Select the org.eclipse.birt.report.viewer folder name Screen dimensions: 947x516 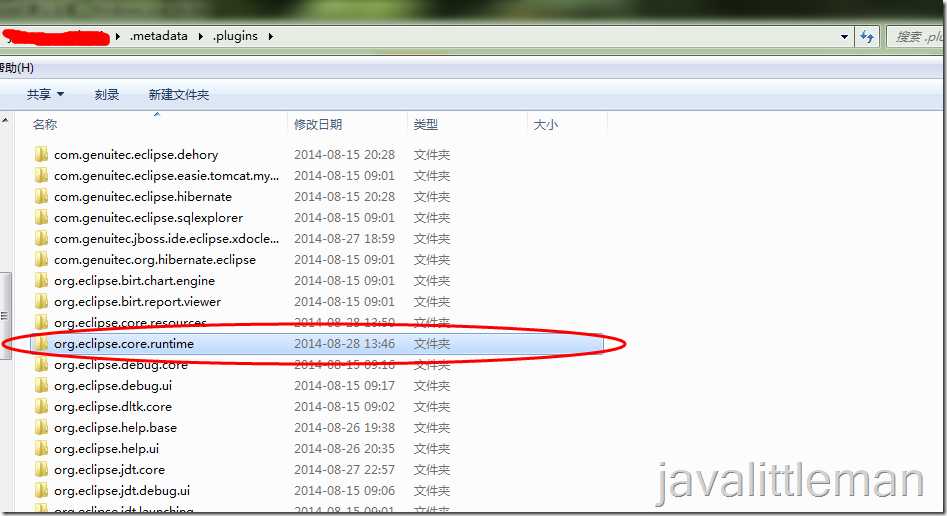137,302
